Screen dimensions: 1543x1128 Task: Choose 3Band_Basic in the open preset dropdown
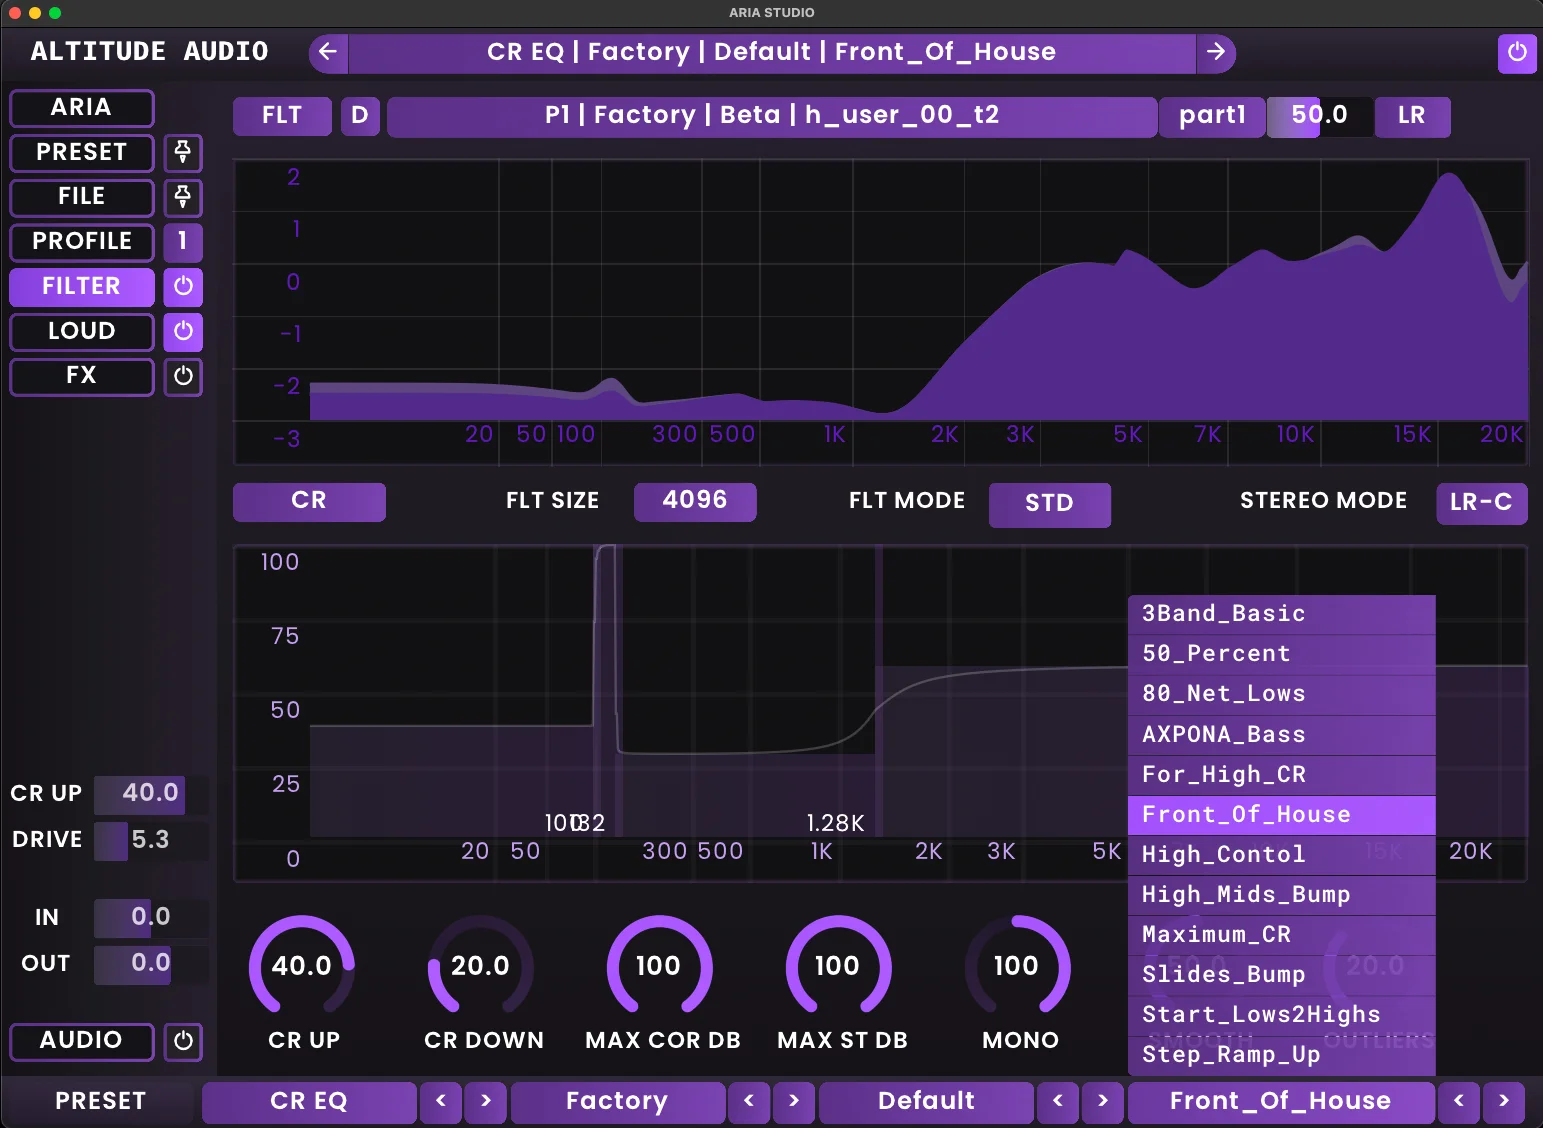pos(1280,613)
